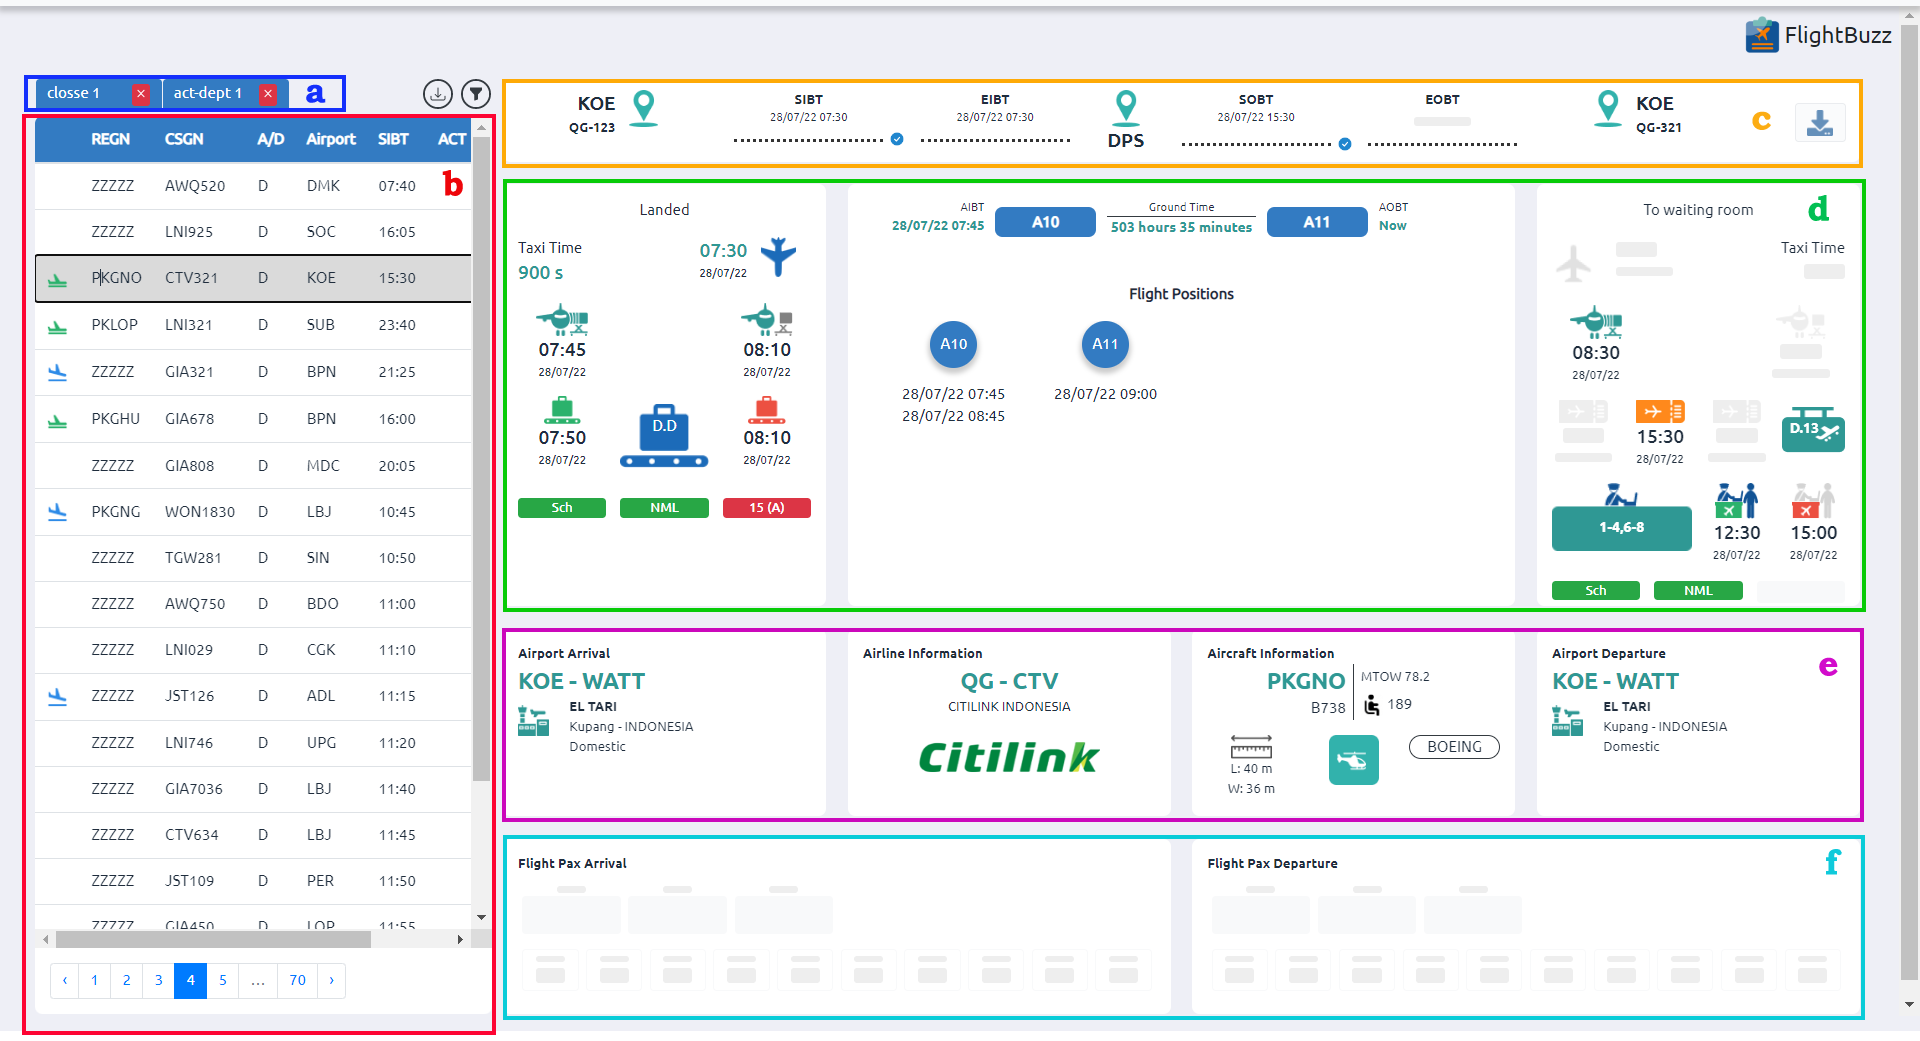The height and width of the screenshot is (1041, 1920).
Task: Click the A10 circle under Flight Positions
Action: pyautogui.click(x=953, y=344)
